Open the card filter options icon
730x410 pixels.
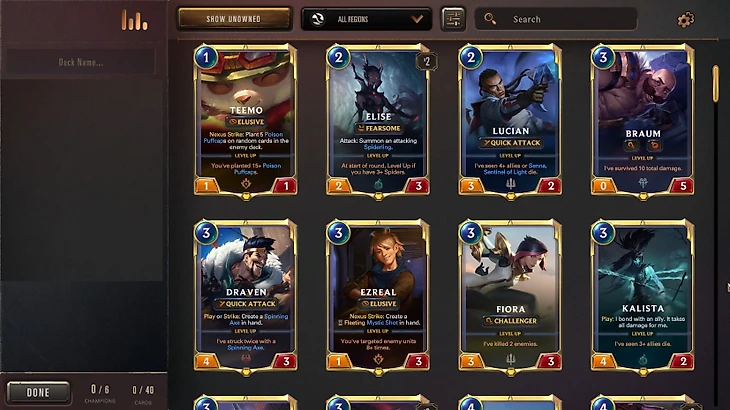(x=453, y=19)
